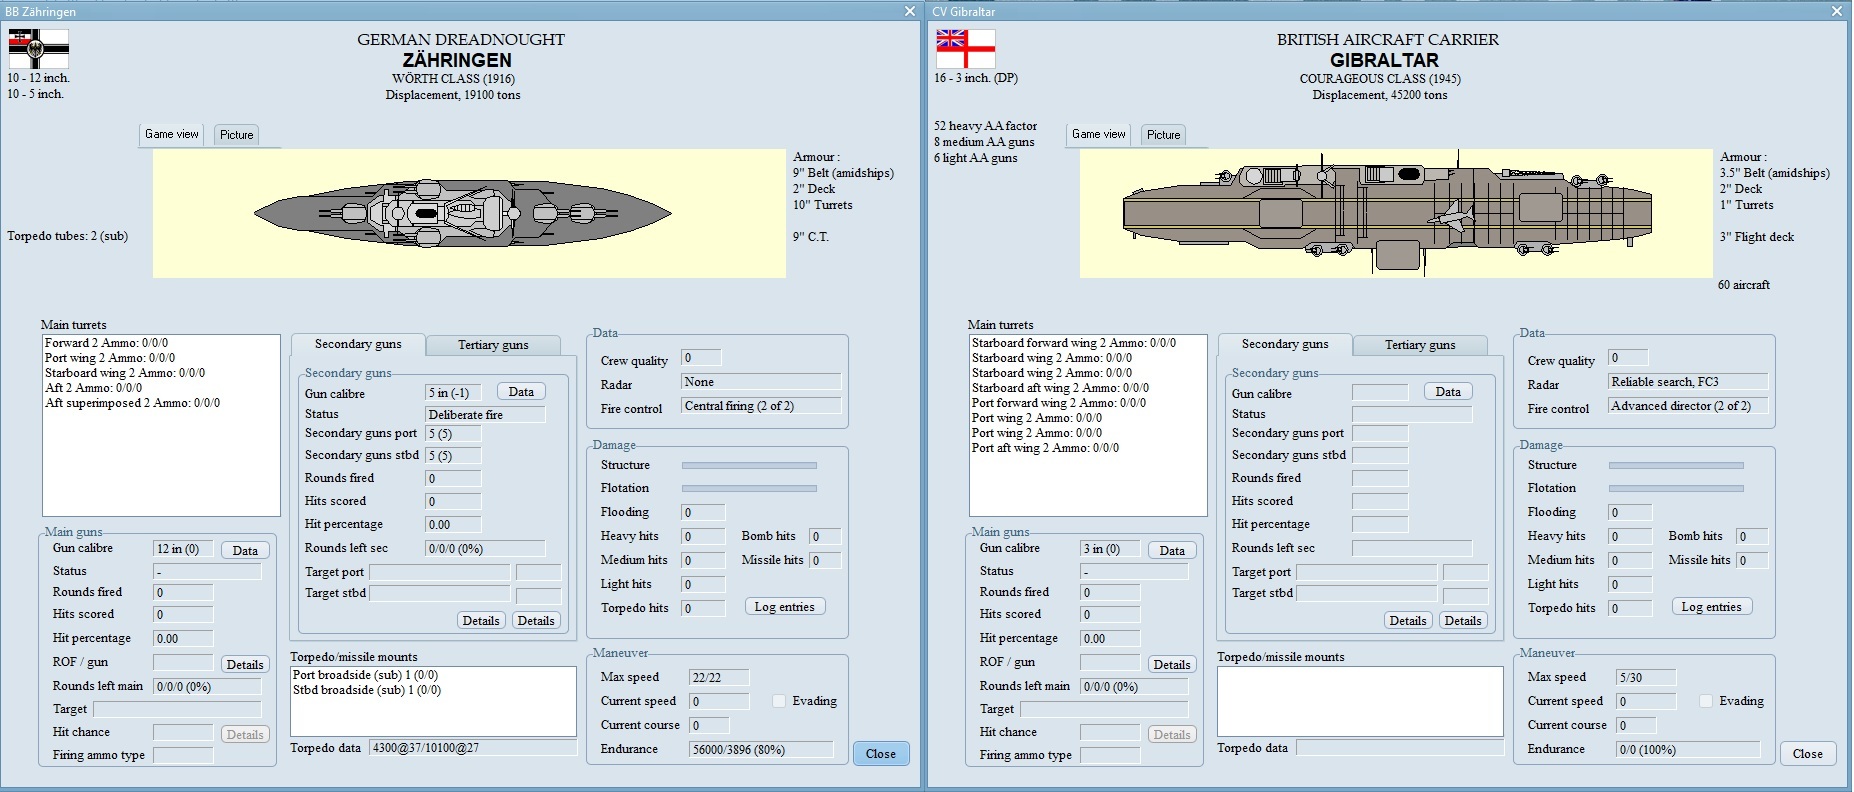Enable Evading checkbox for Gibraltar
Viewport: 1854px width, 792px height.
pyautogui.click(x=1706, y=701)
